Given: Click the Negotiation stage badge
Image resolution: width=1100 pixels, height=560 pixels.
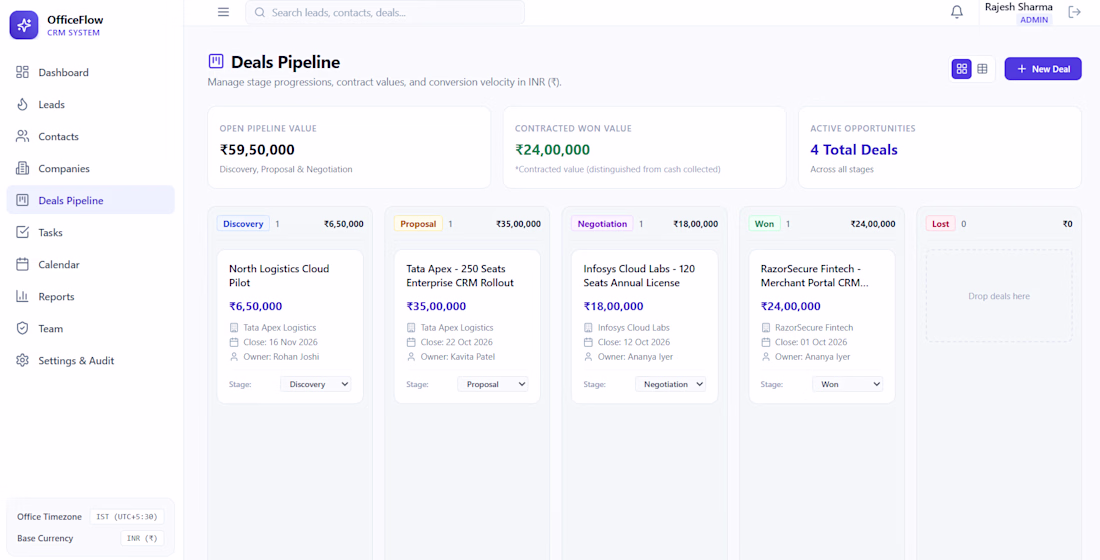Looking at the screenshot, I should [x=602, y=224].
